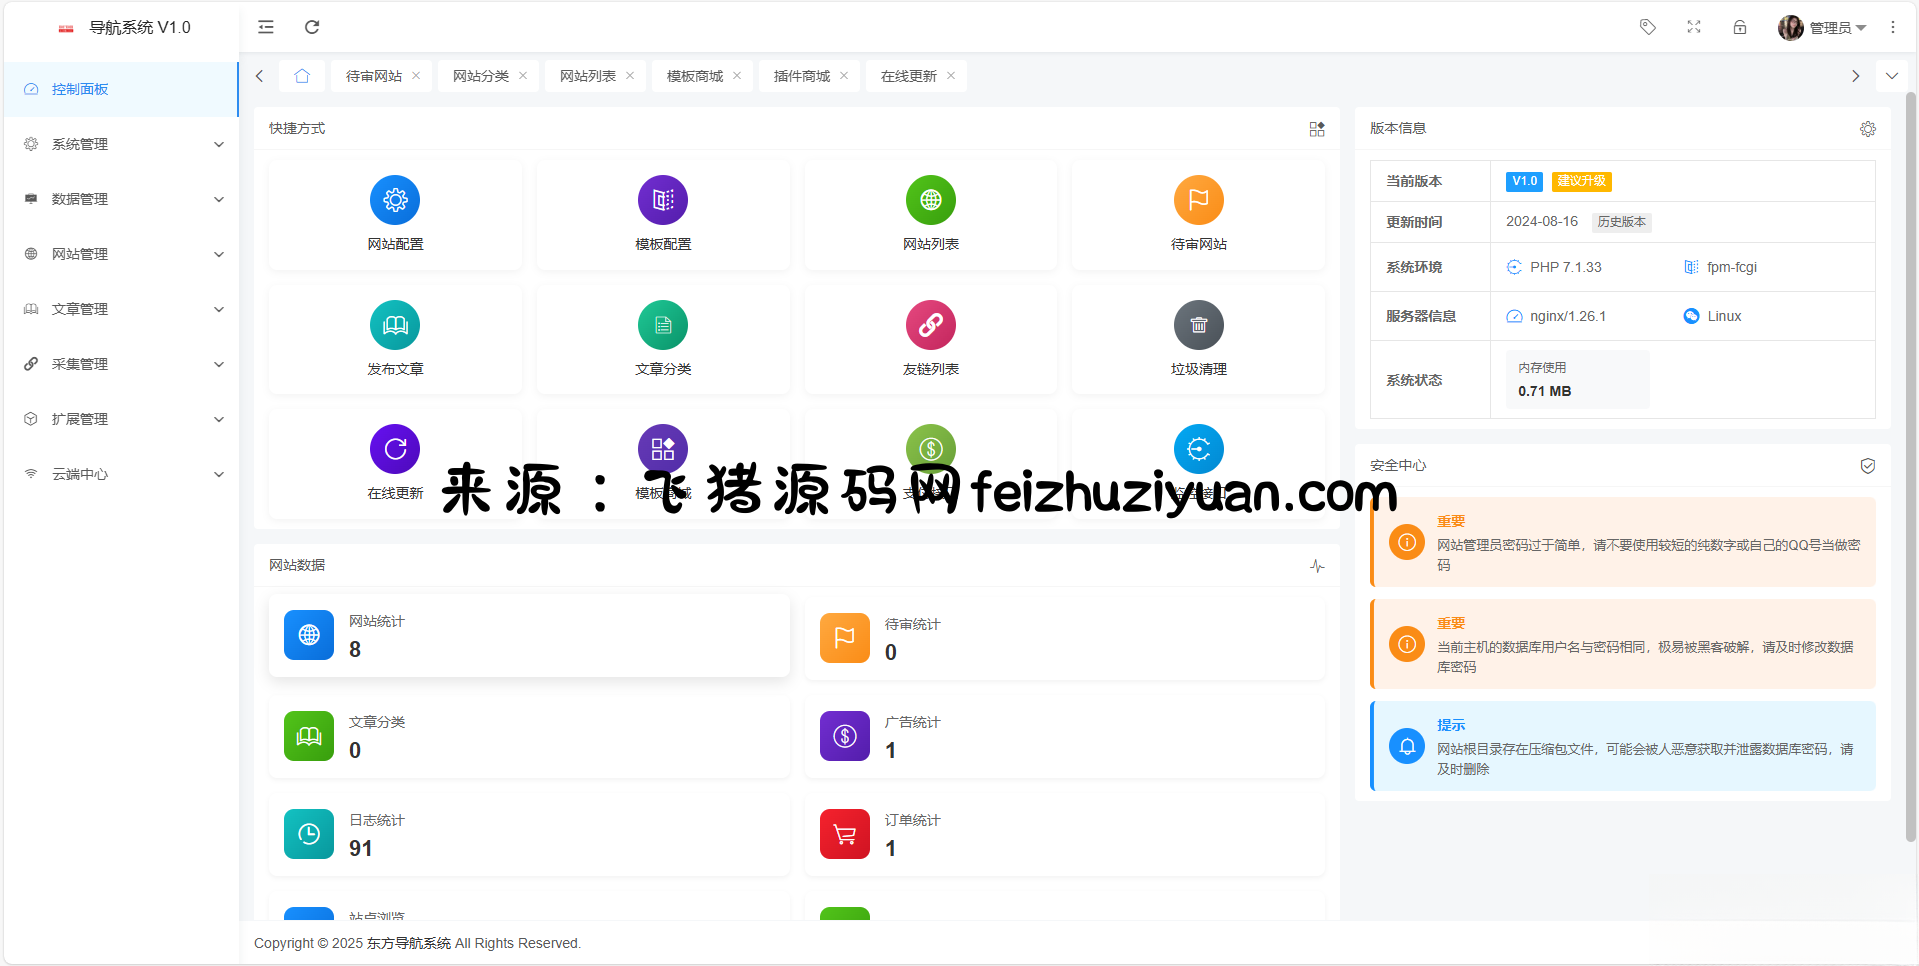The width and height of the screenshot is (1919, 966).
Task: Click the 提示 compressed file notice
Action: [1623, 746]
